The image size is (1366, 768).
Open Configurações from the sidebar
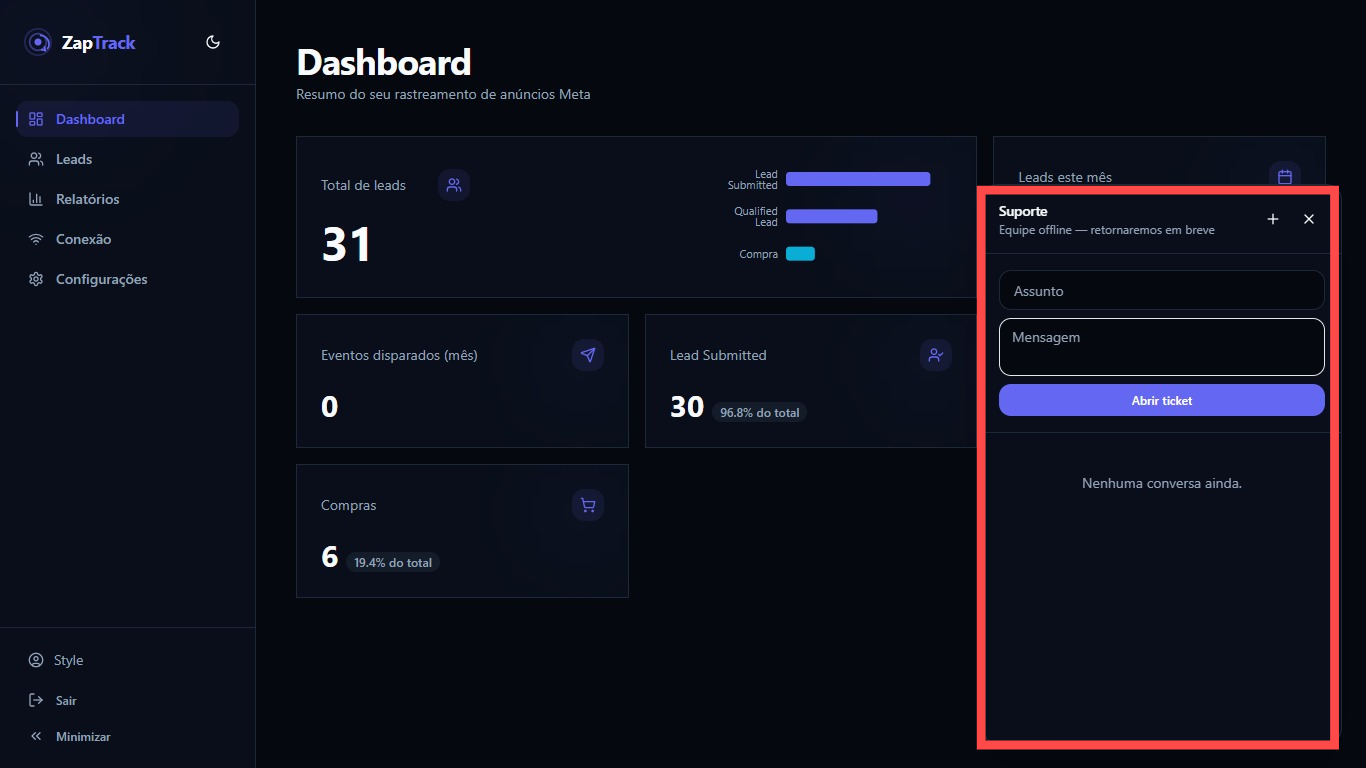[x=128, y=279]
